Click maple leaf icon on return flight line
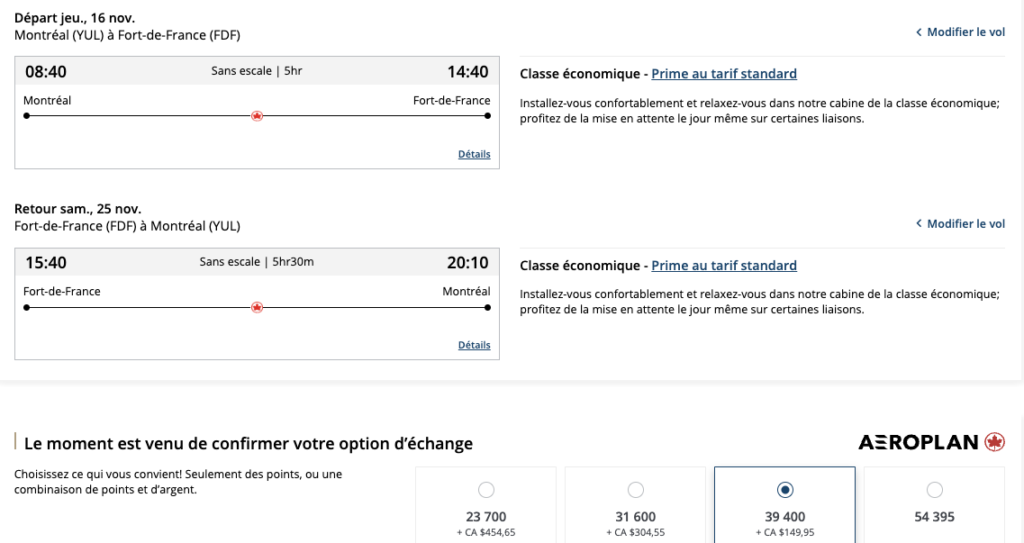The image size is (1024, 543). [257, 307]
